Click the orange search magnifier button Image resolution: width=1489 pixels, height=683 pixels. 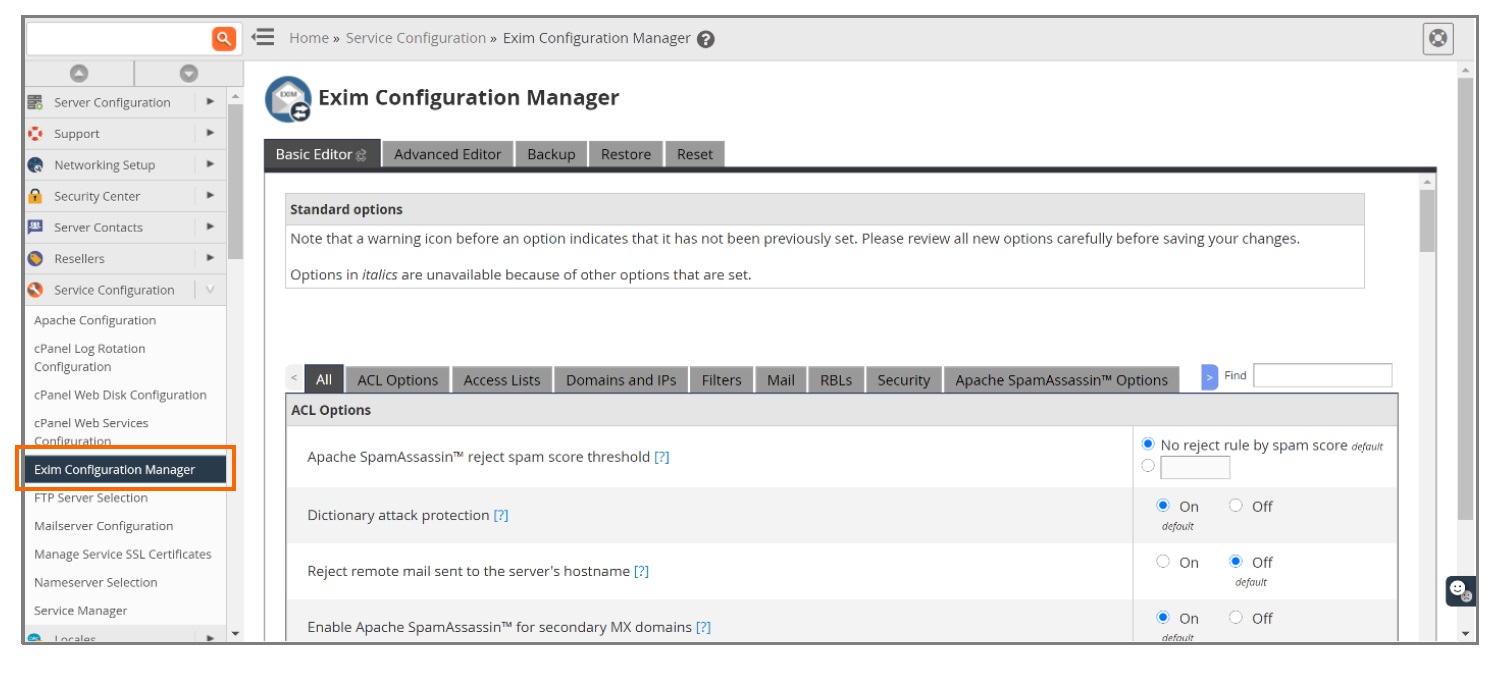click(225, 39)
